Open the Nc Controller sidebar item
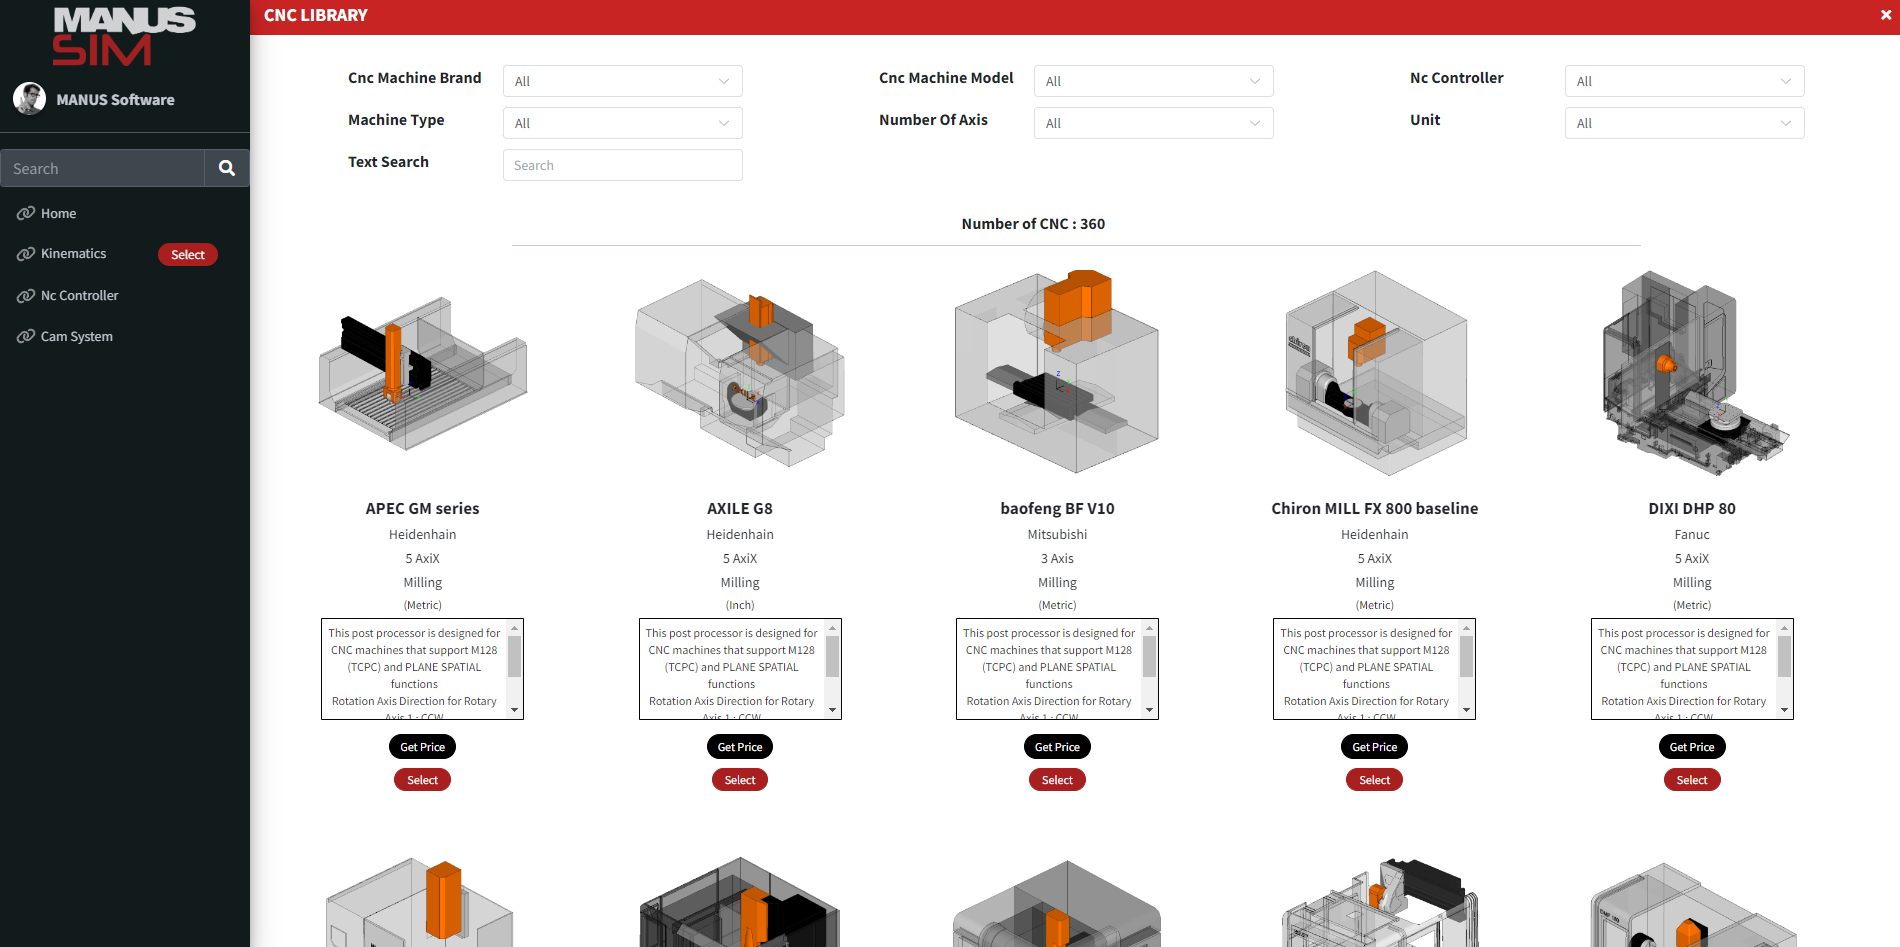Viewport: 1900px width, 947px height. click(x=79, y=295)
